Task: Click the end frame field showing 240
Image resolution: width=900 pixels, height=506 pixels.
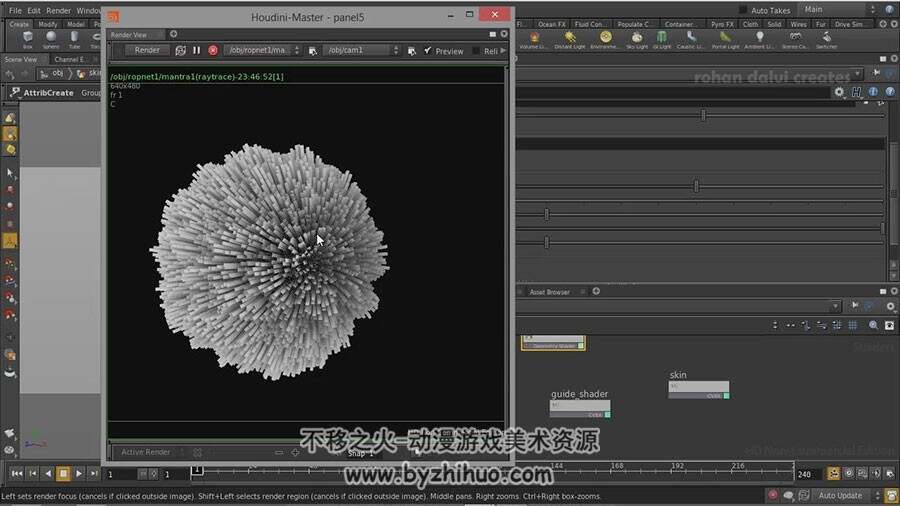Action: click(809, 474)
